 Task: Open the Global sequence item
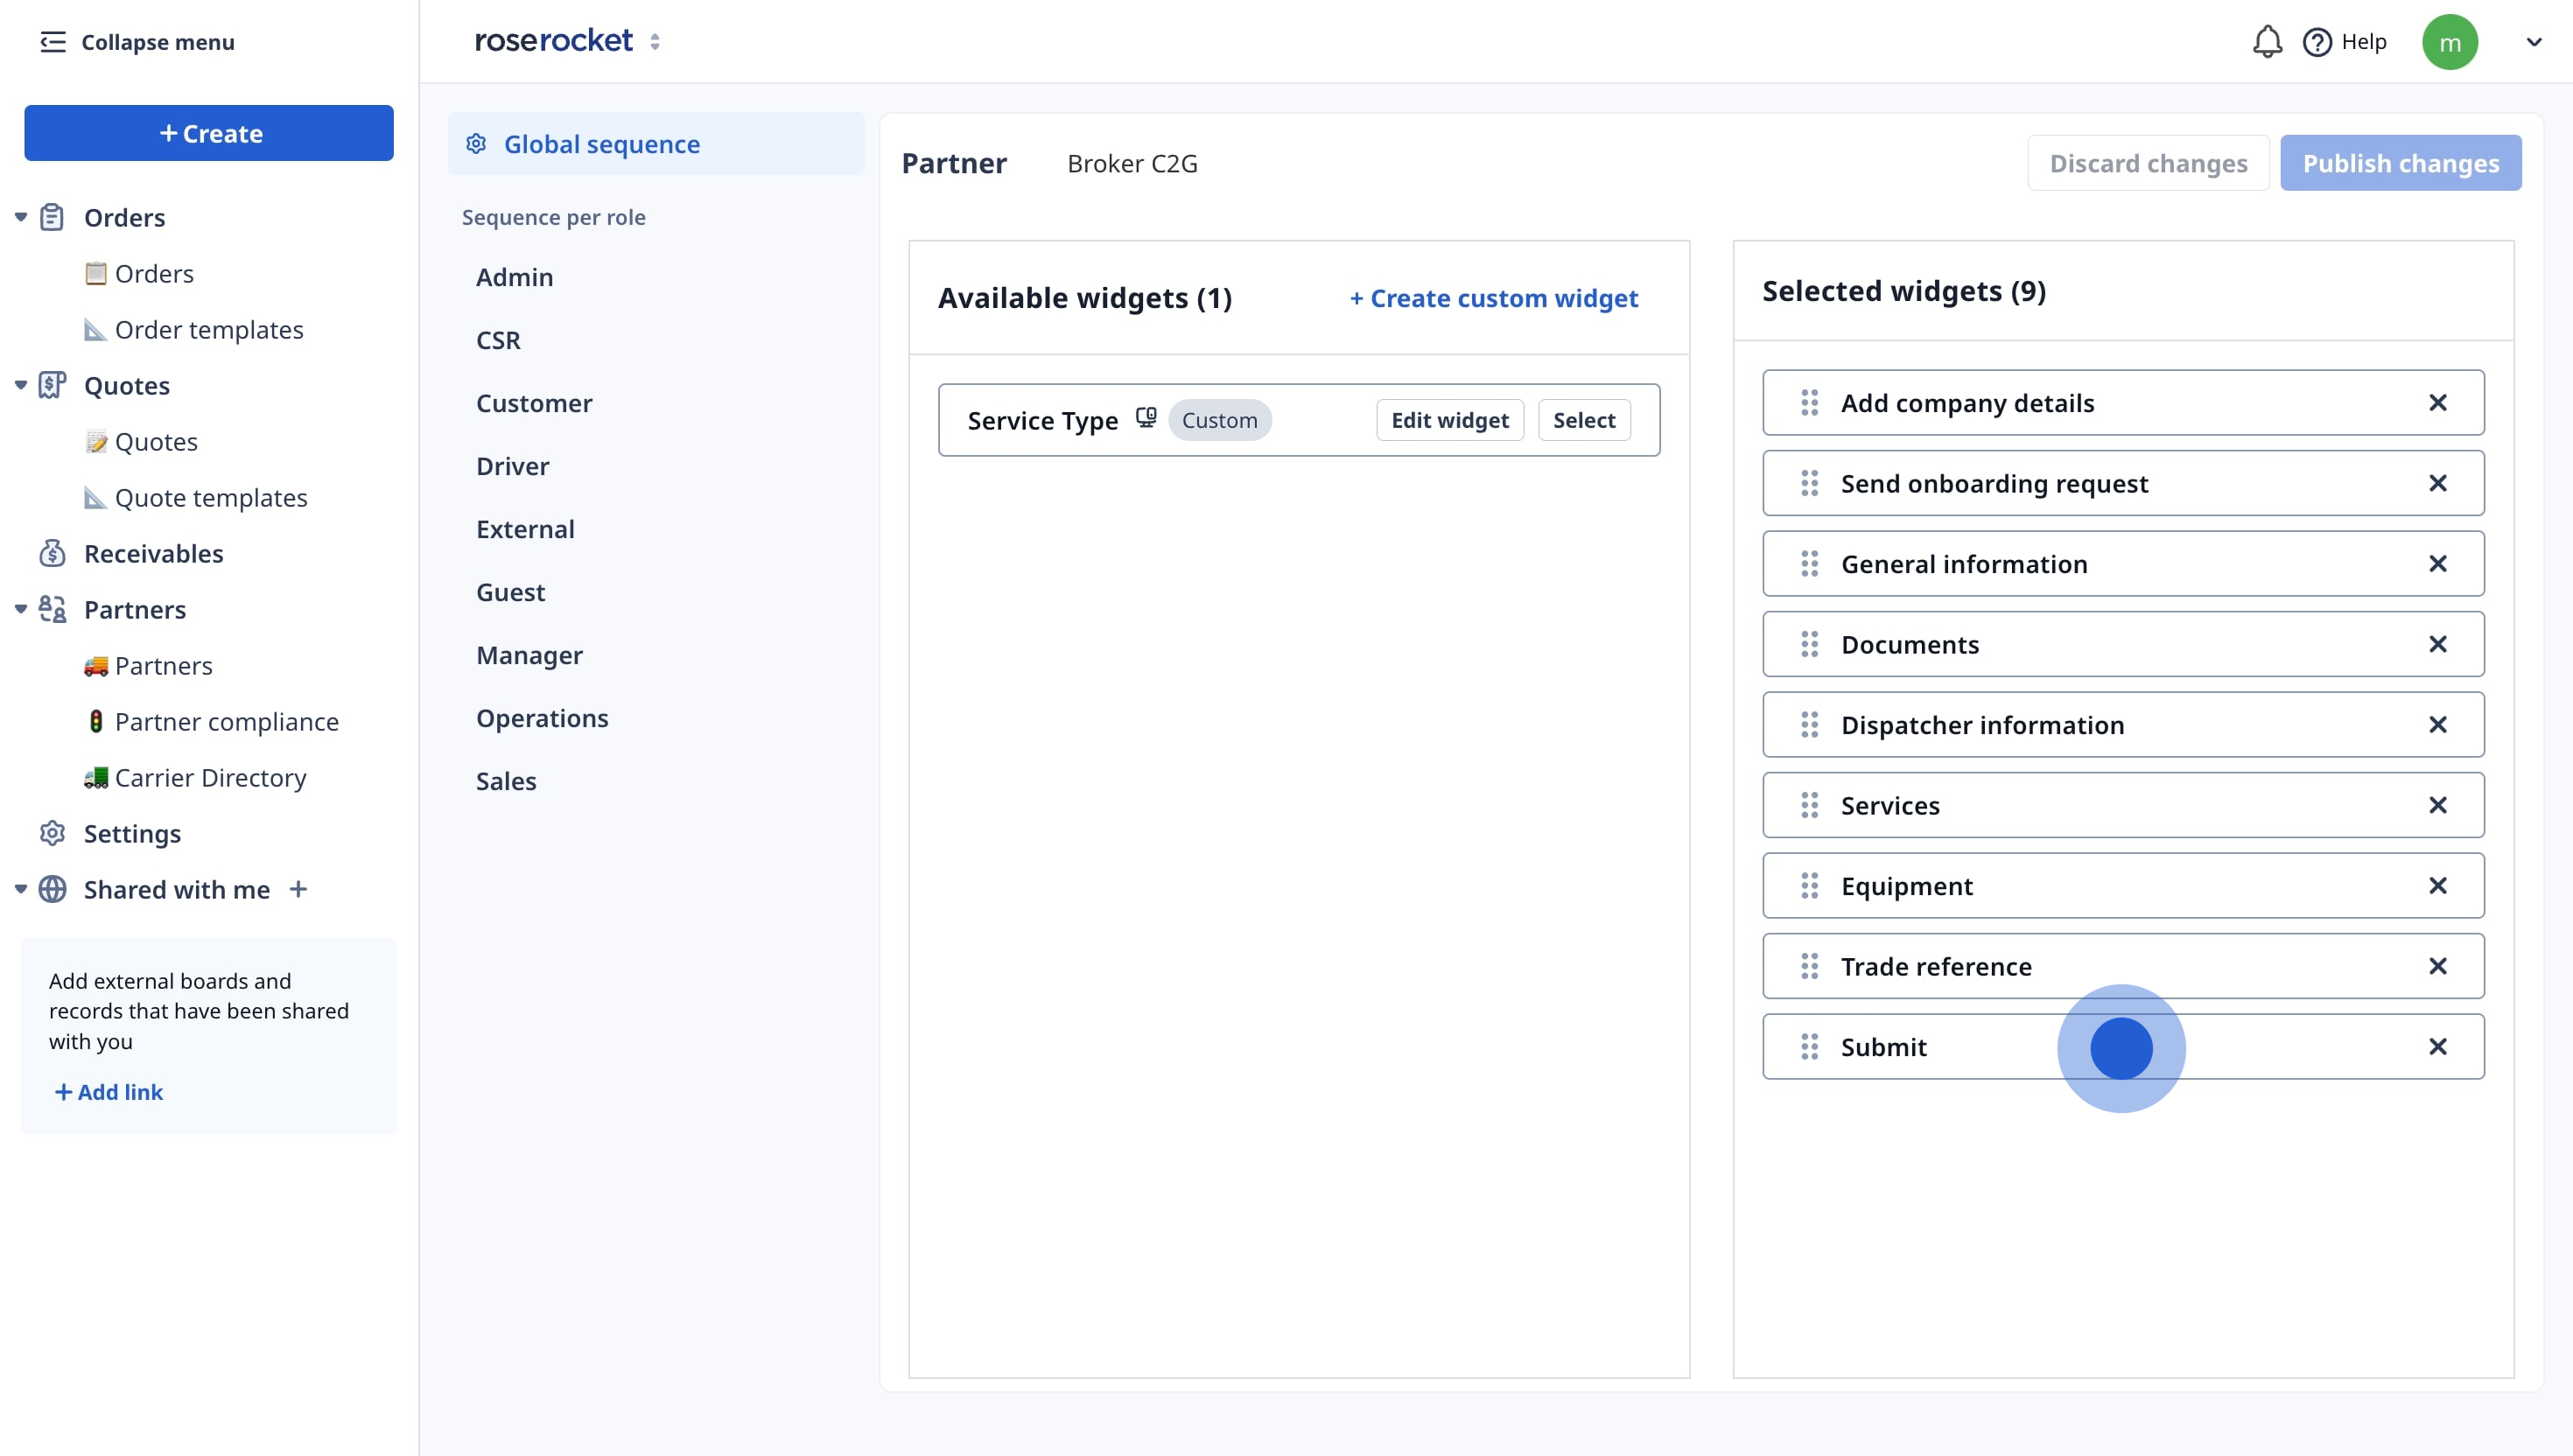pyautogui.click(x=600, y=144)
